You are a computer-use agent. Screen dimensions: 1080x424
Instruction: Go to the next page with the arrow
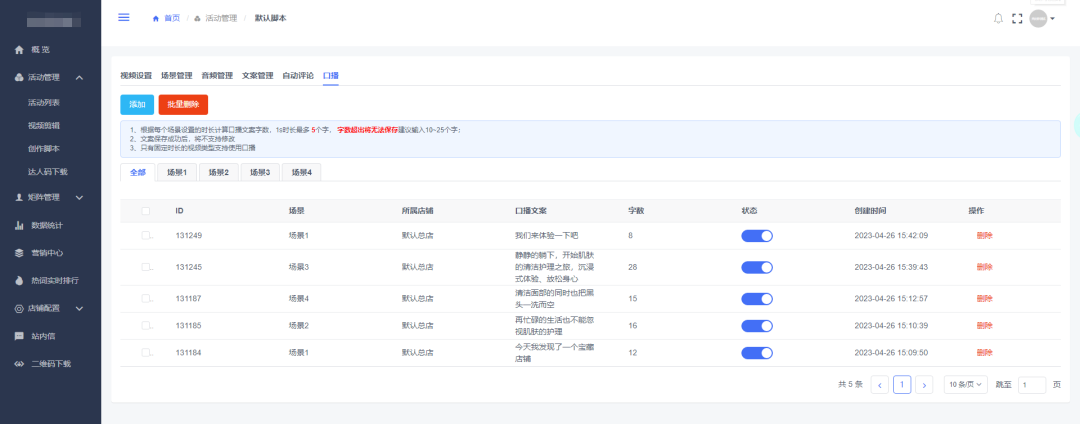coord(924,385)
